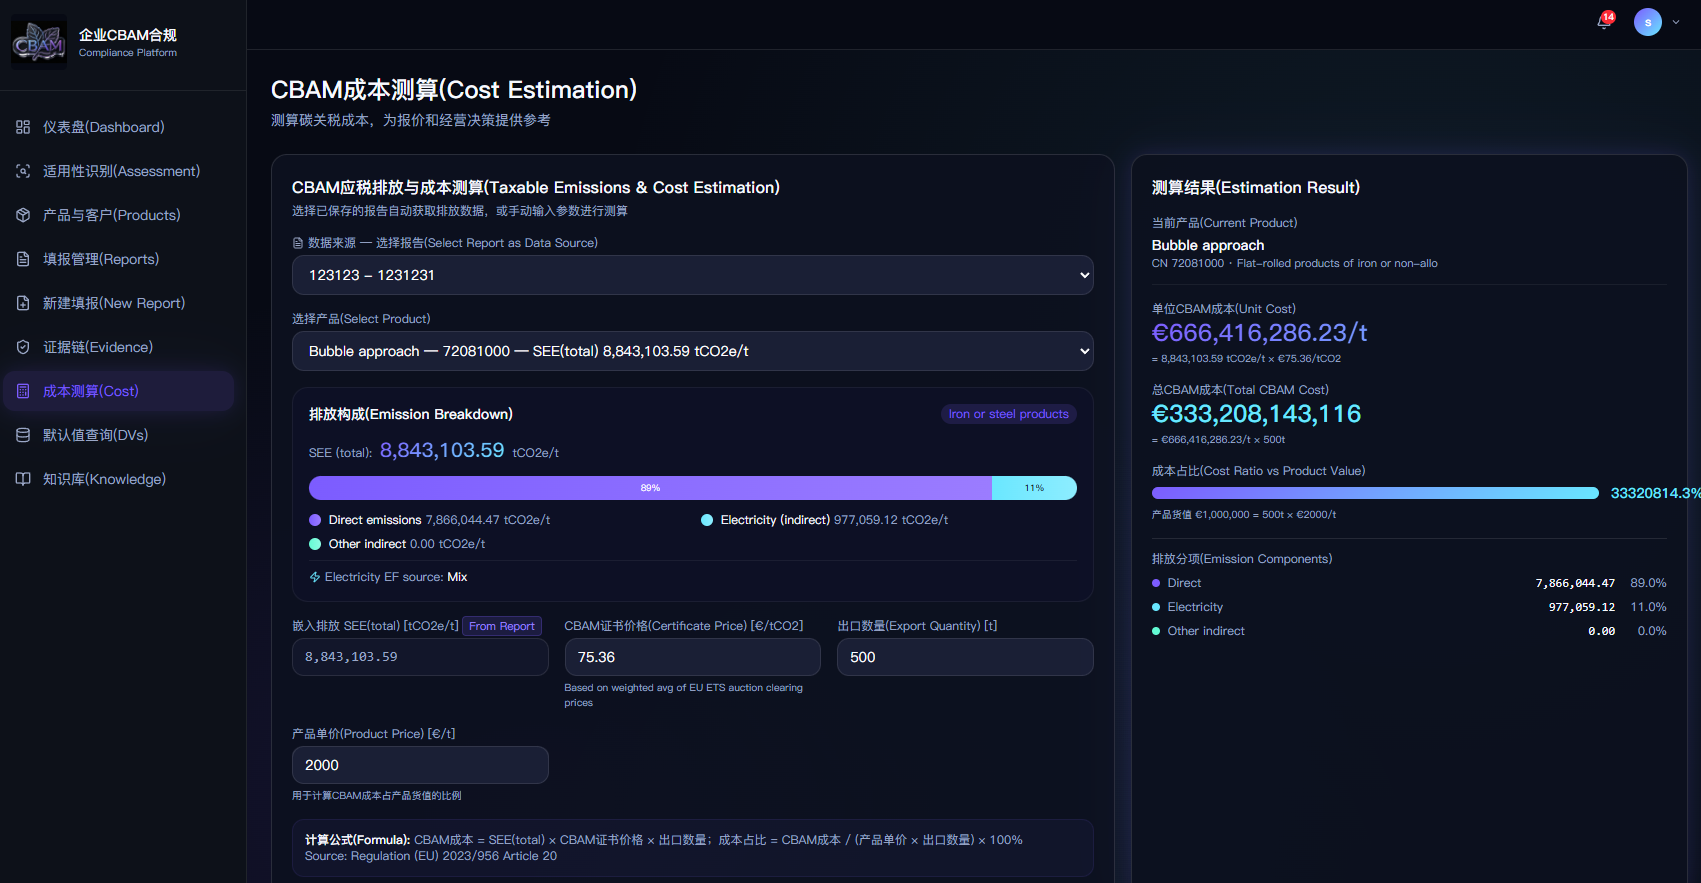Select 成本测算(Cost) menu item
Viewport: 1701px width, 883px height.
click(x=119, y=391)
